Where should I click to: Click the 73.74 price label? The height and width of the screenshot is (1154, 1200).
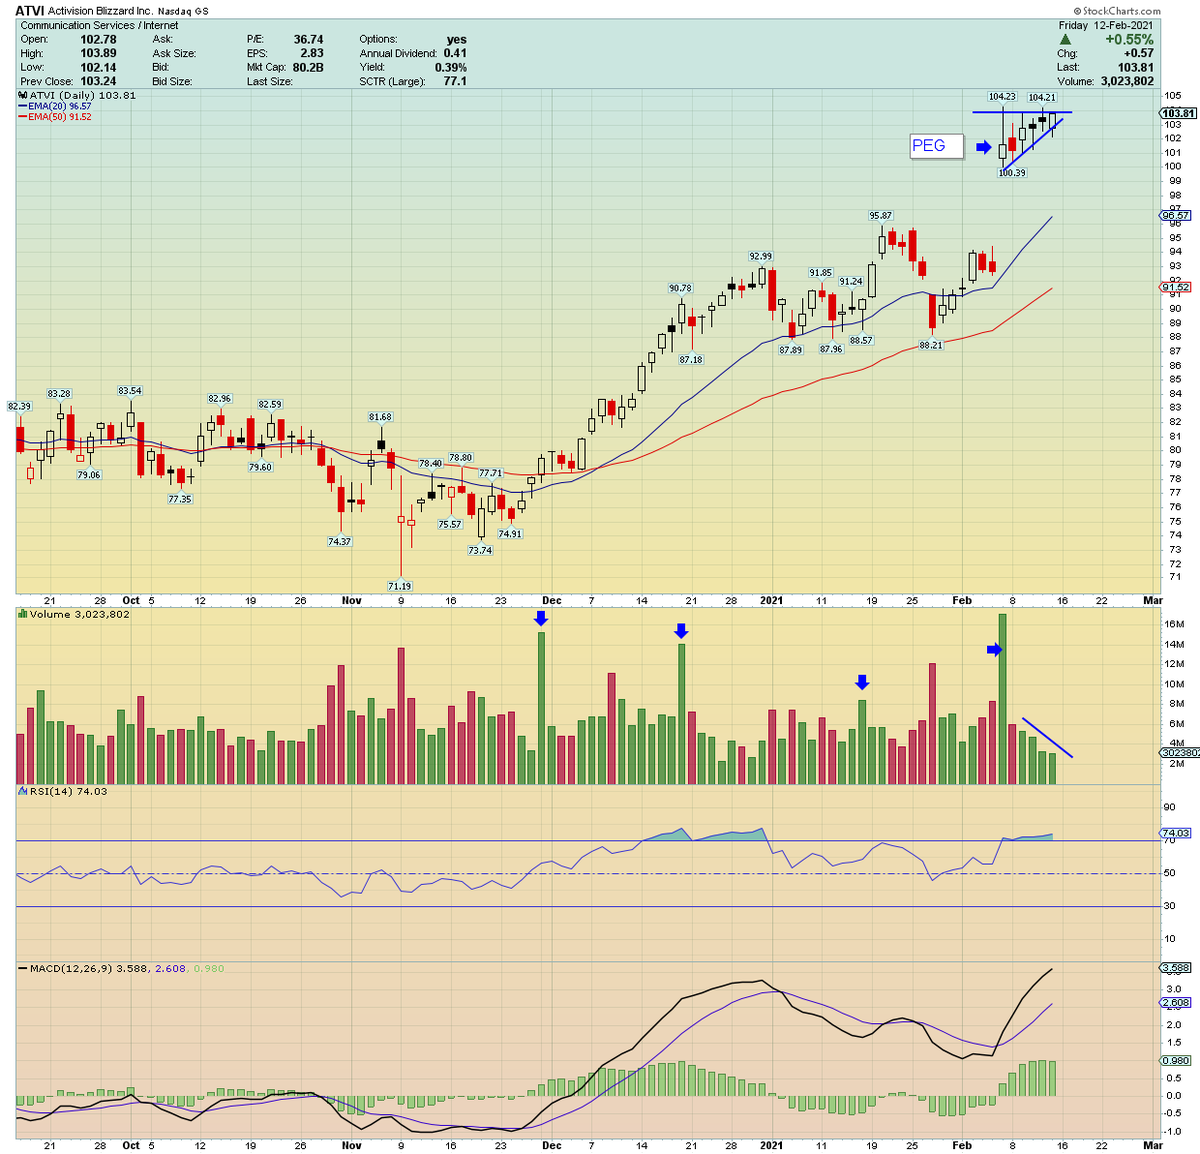(x=480, y=550)
